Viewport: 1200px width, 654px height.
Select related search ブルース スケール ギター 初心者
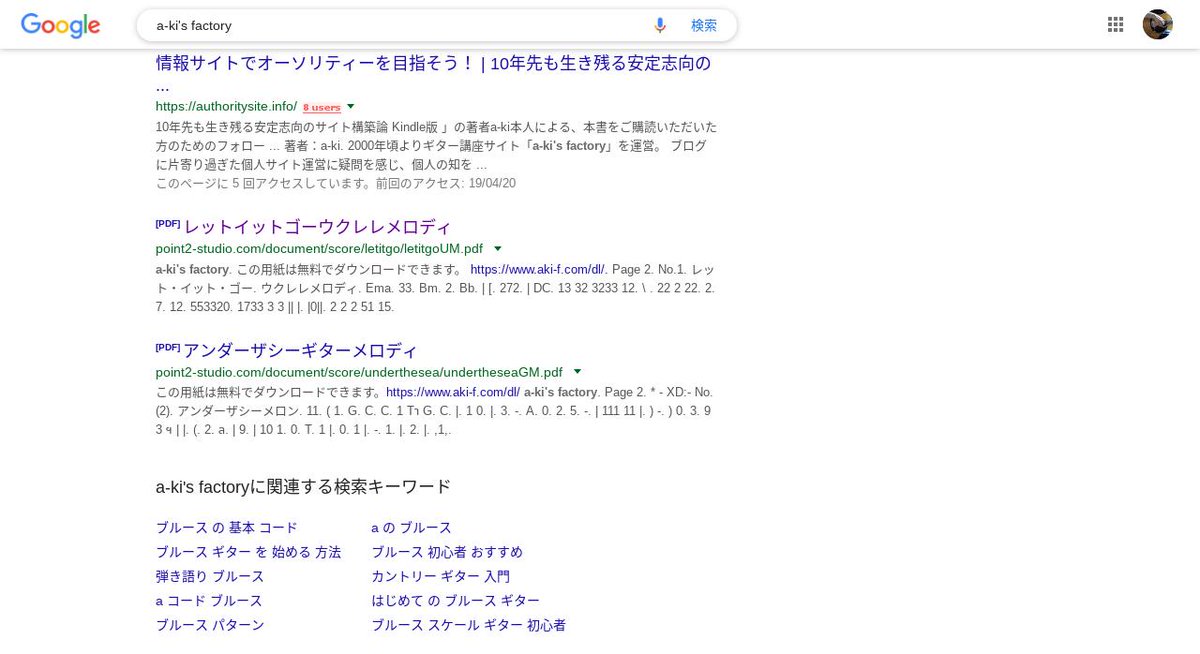(x=469, y=625)
